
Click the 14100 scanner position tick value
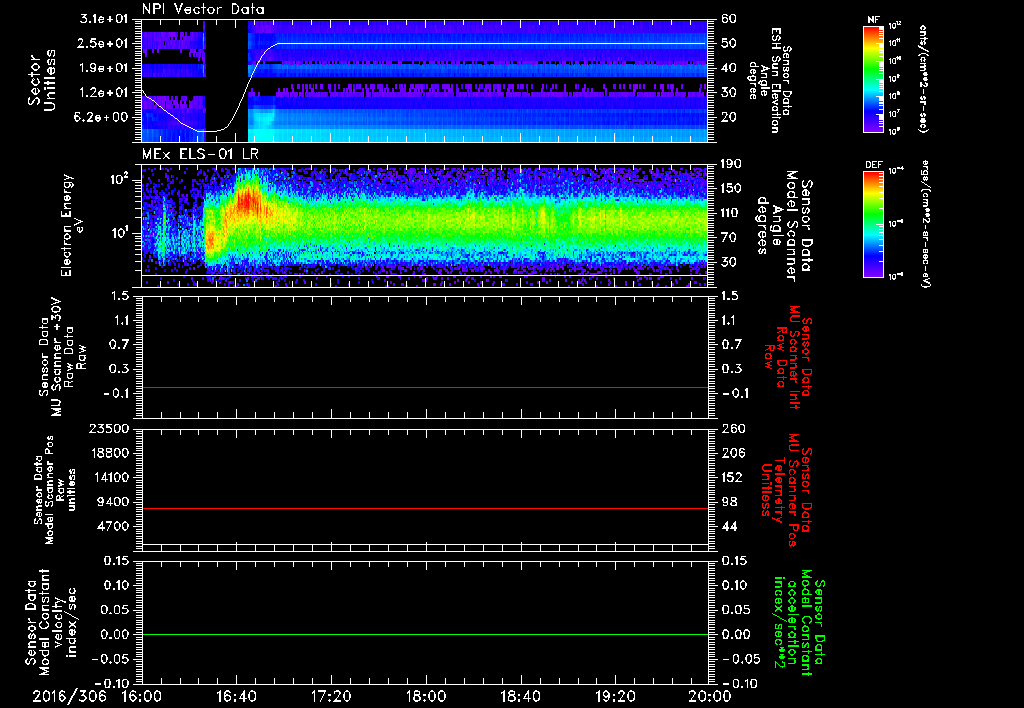point(110,477)
